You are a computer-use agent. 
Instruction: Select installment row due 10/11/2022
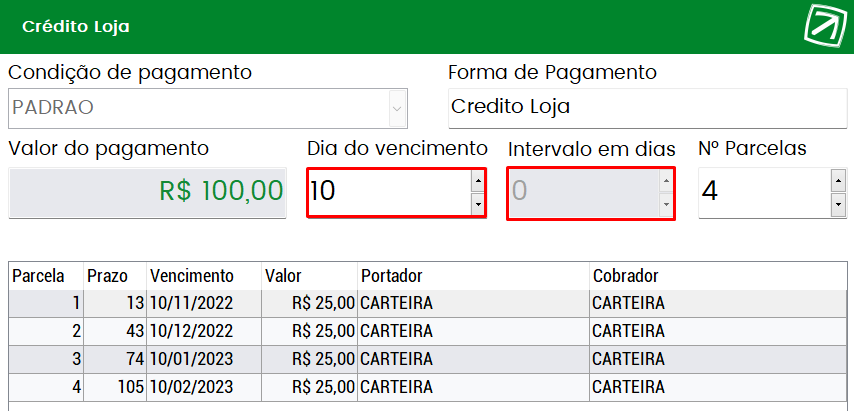(x=428, y=303)
